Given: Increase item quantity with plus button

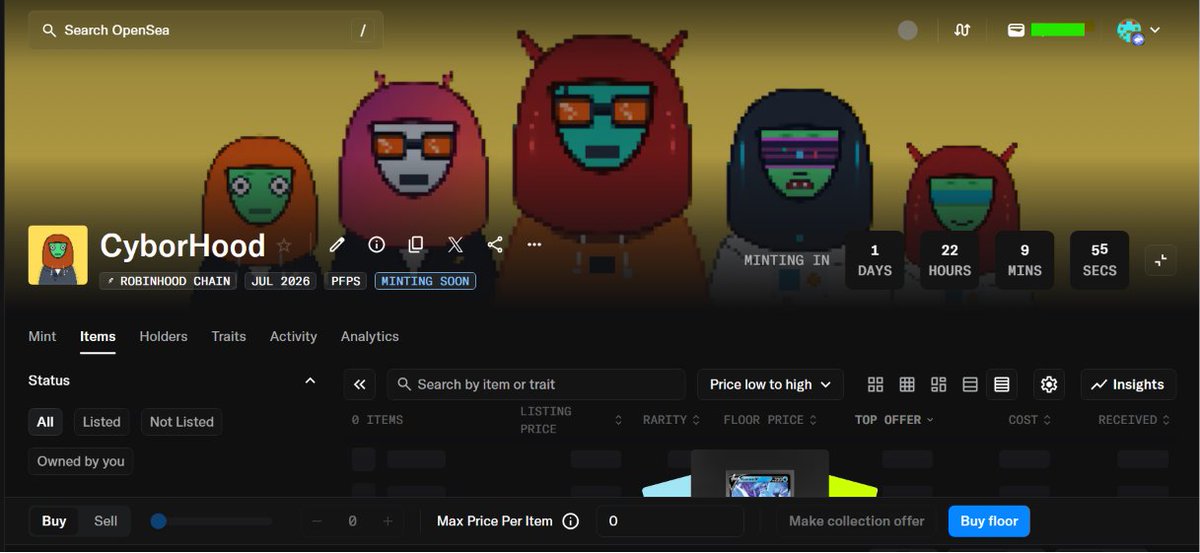Looking at the screenshot, I should pyautogui.click(x=388, y=521).
